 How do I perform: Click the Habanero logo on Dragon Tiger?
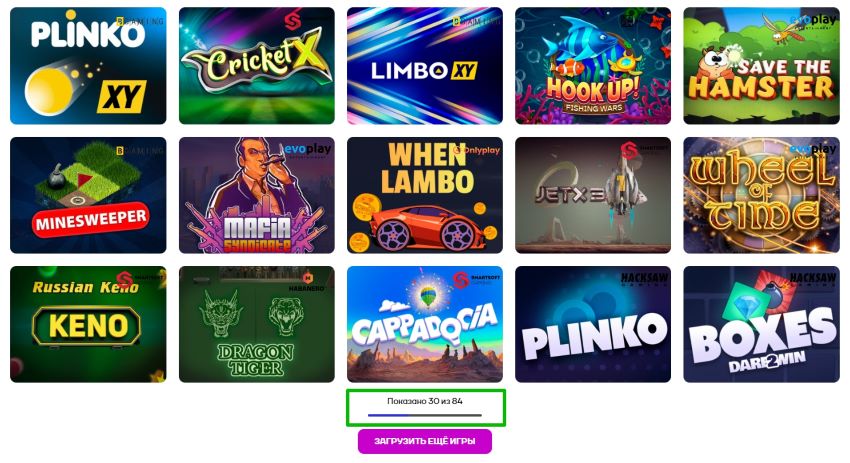tap(307, 281)
